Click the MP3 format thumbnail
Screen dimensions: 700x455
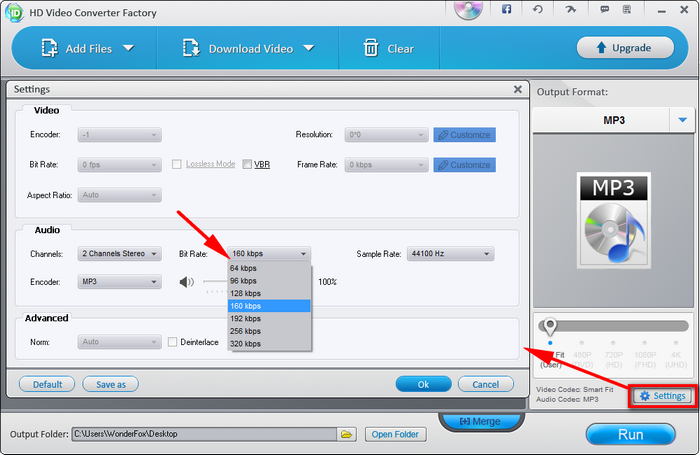tap(613, 221)
